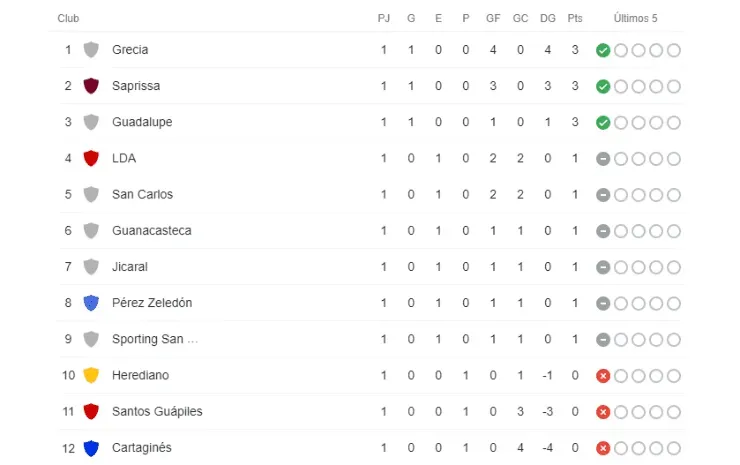The width and height of the screenshot is (740, 465).
Task: Click the LDA red shield icon
Action: coord(91,158)
